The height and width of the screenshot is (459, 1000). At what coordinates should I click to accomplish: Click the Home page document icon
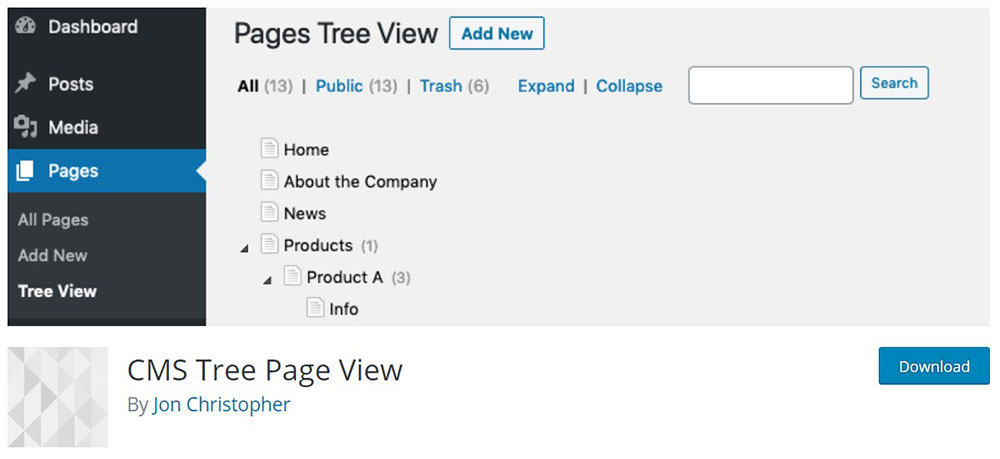click(269, 149)
